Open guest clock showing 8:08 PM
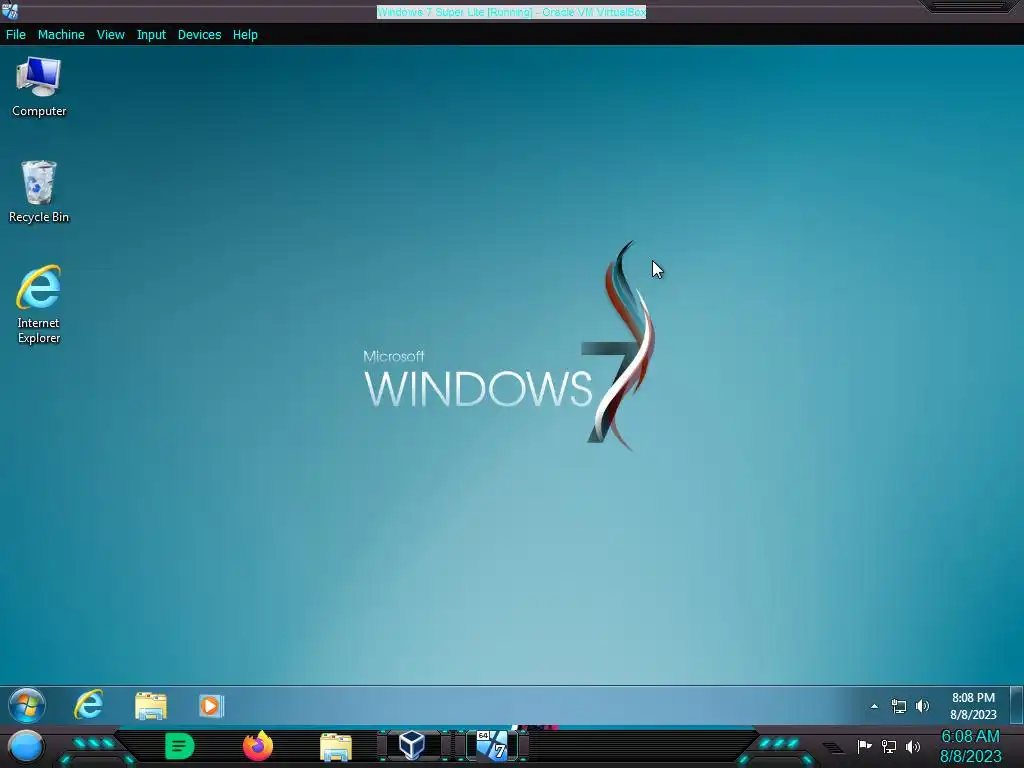 pyautogui.click(x=973, y=706)
